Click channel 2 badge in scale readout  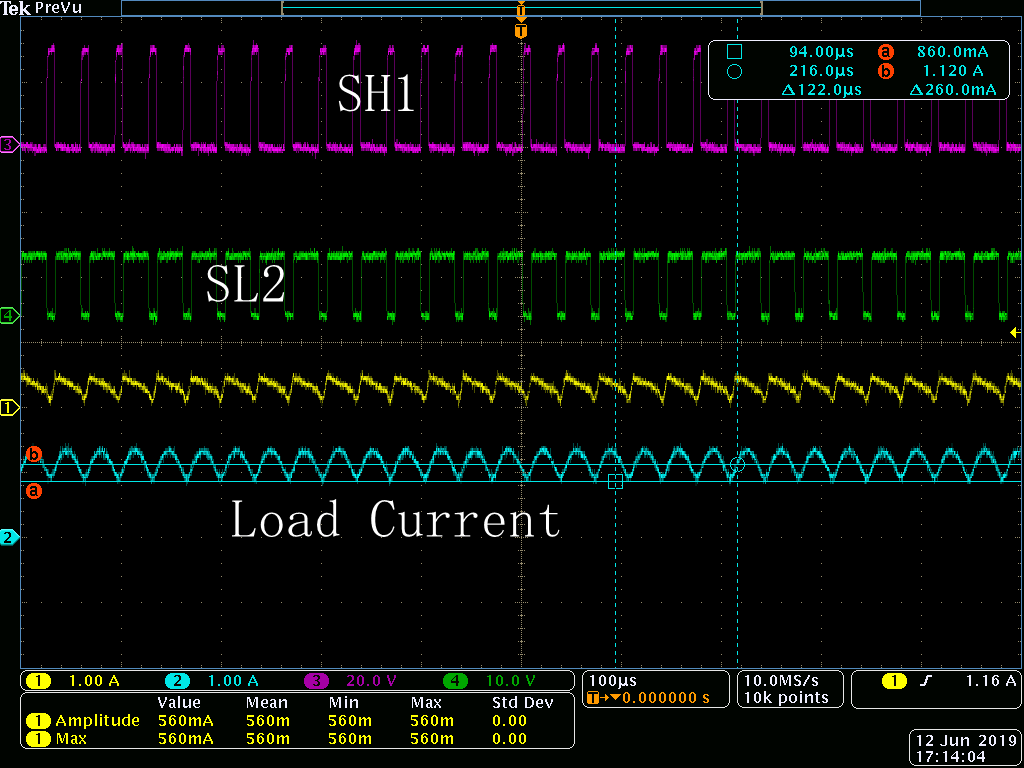click(x=177, y=681)
